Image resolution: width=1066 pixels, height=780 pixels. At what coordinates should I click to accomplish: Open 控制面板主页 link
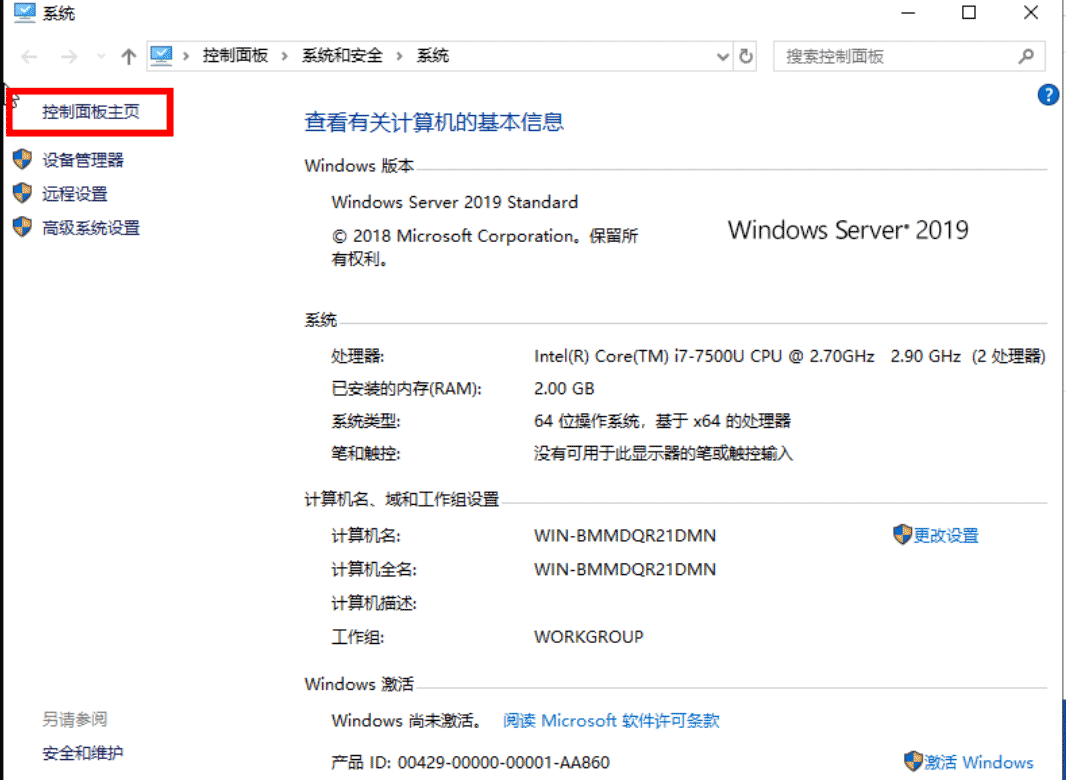pos(91,112)
